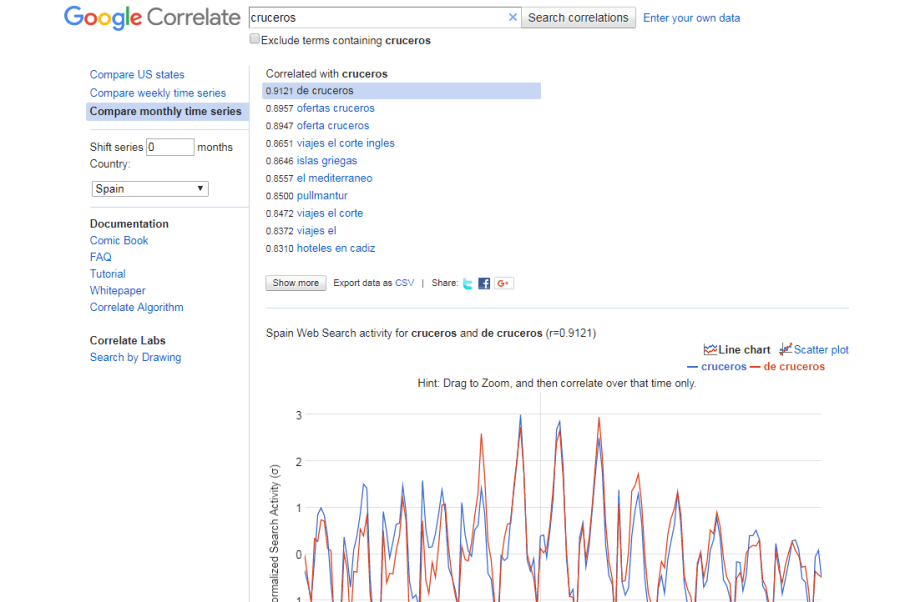Switch to the Scatter plot view

(814, 350)
